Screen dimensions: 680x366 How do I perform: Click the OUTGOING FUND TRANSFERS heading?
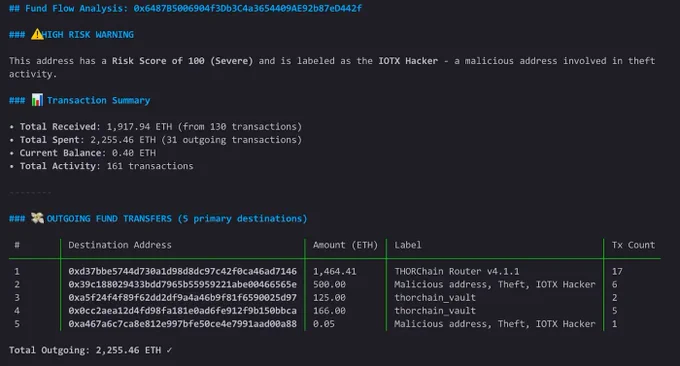point(177,219)
